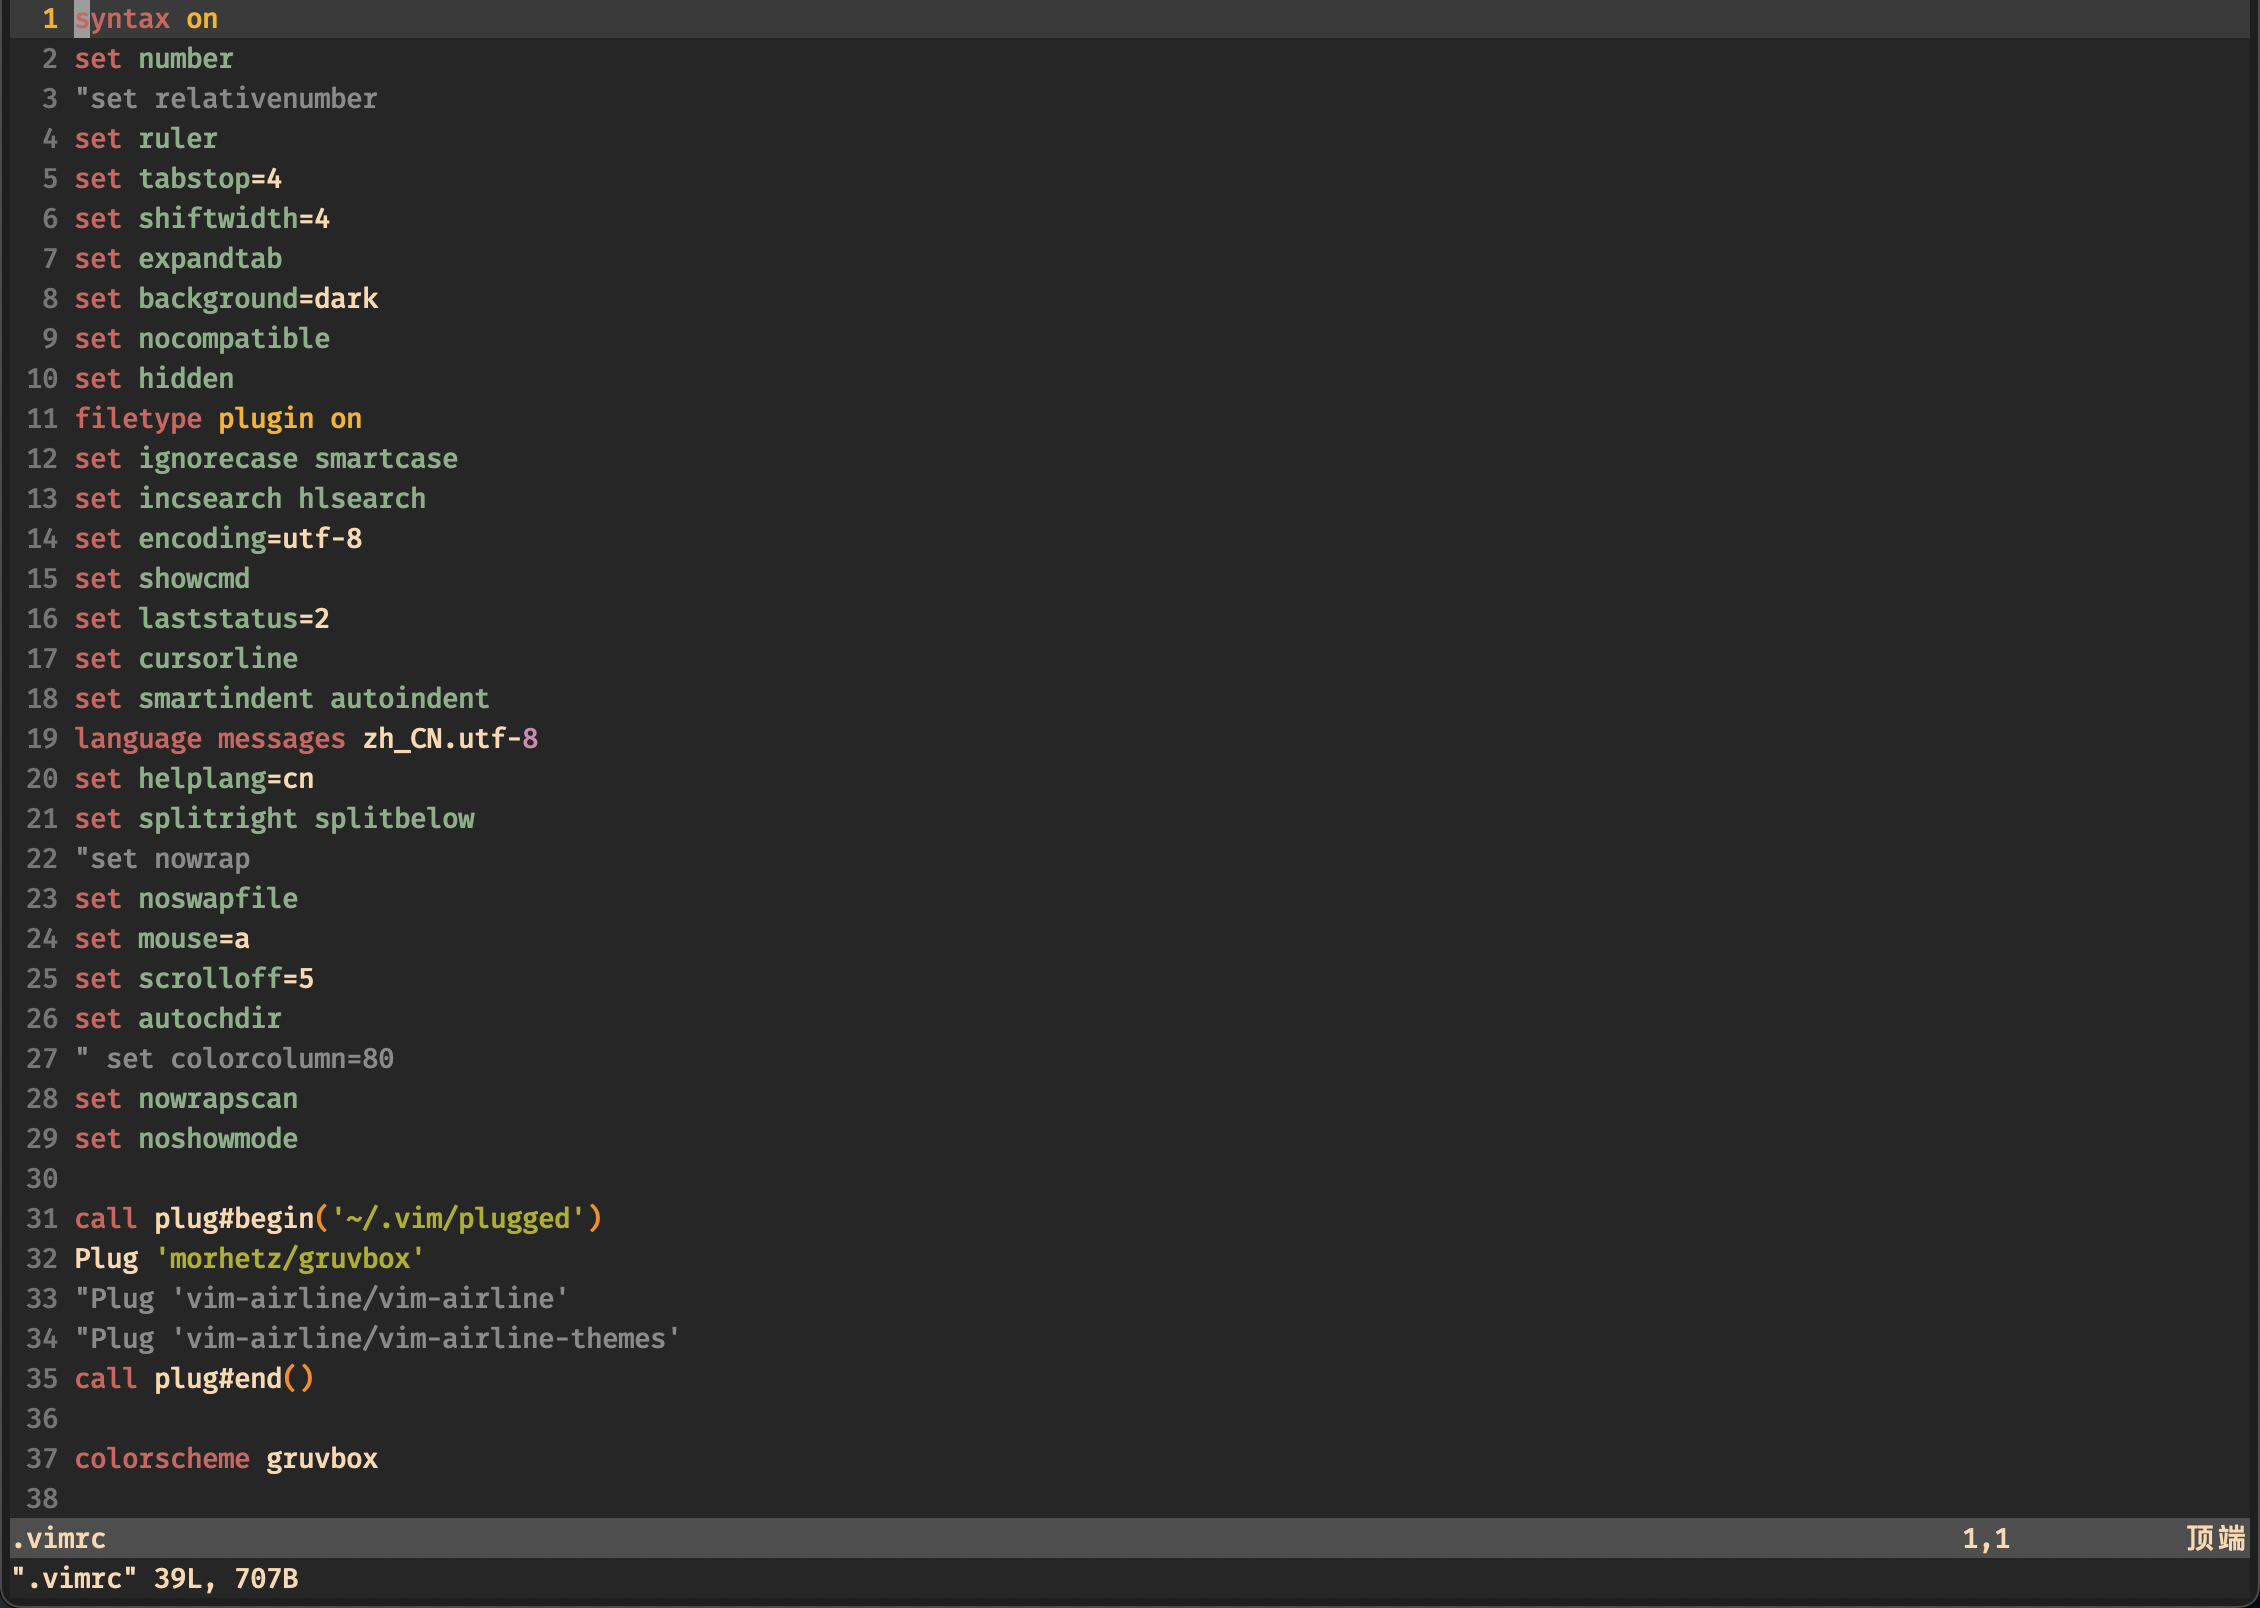Screen dimensions: 2260x1608
Task: Click the word 'hlsearch' in line 13
Action: [x=362, y=499]
